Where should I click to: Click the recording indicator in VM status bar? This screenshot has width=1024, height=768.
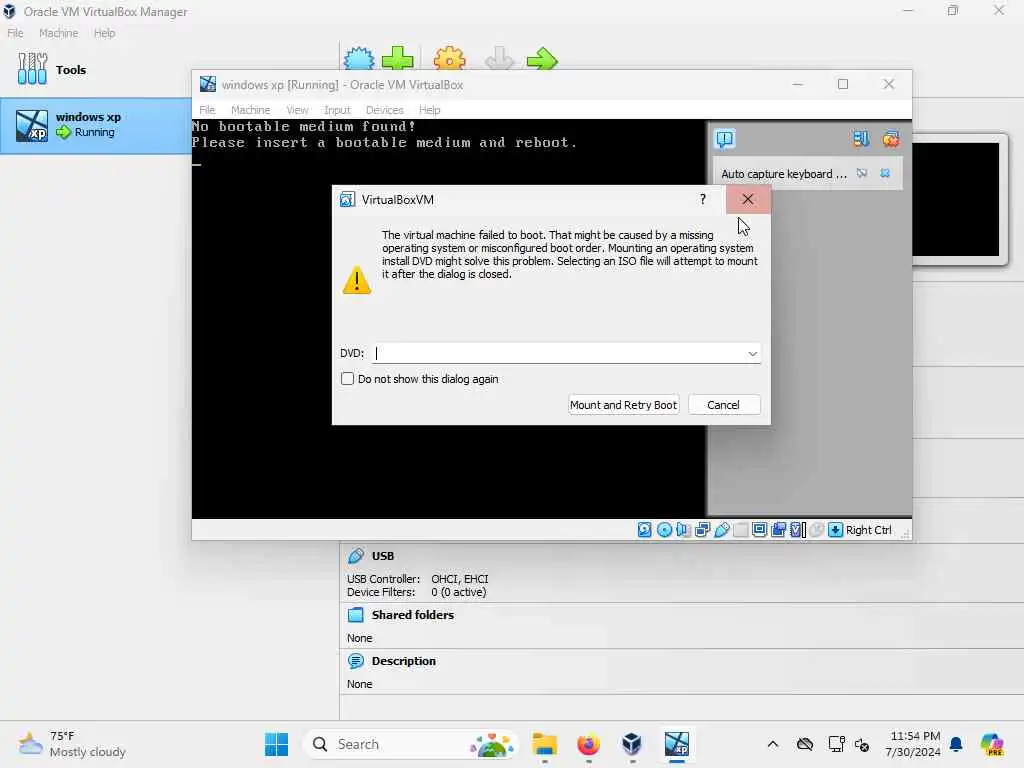(x=778, y=530)
